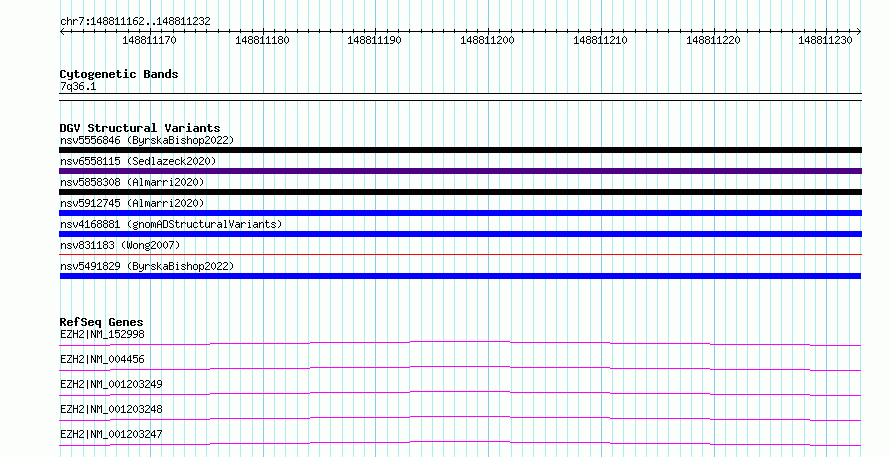Open transcript EZH2|NM_001203248

pyautogui.click(x=111, y=409)
